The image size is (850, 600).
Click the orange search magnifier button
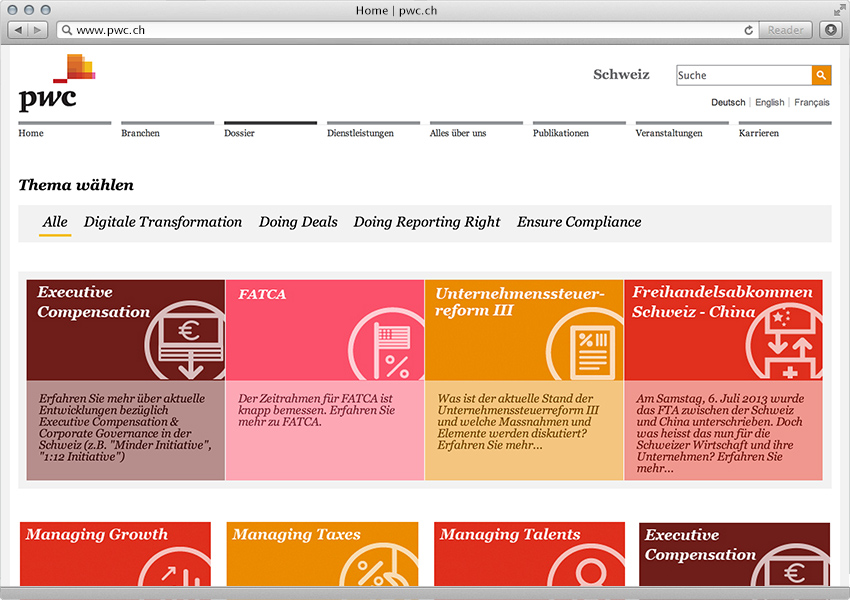click(x=821, y=75)
